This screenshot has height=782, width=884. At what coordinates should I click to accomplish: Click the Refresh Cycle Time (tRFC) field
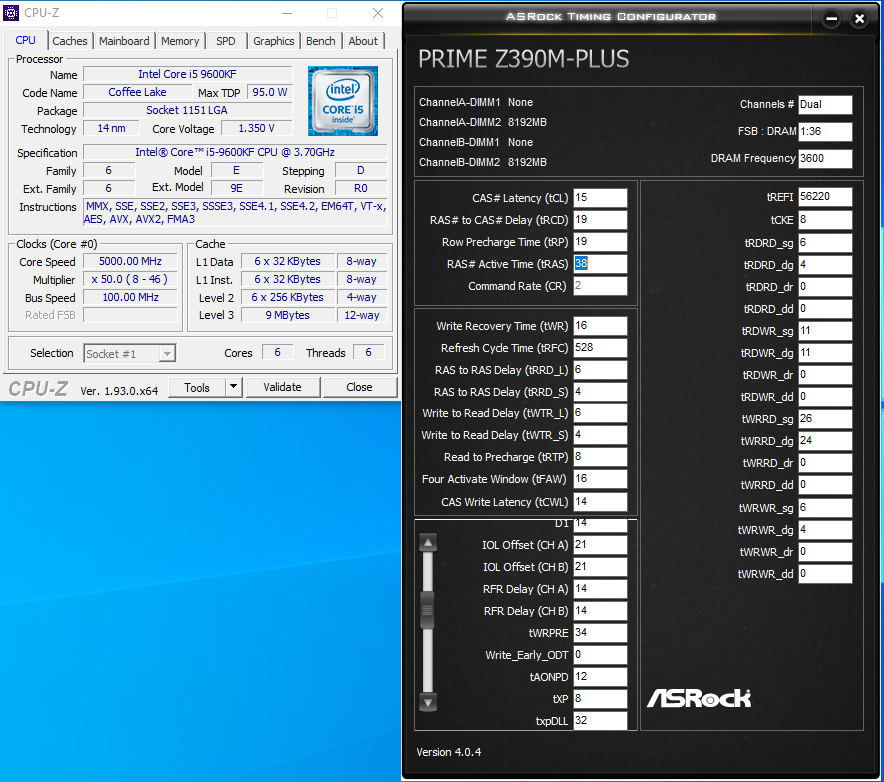click(x=600, y=348)
